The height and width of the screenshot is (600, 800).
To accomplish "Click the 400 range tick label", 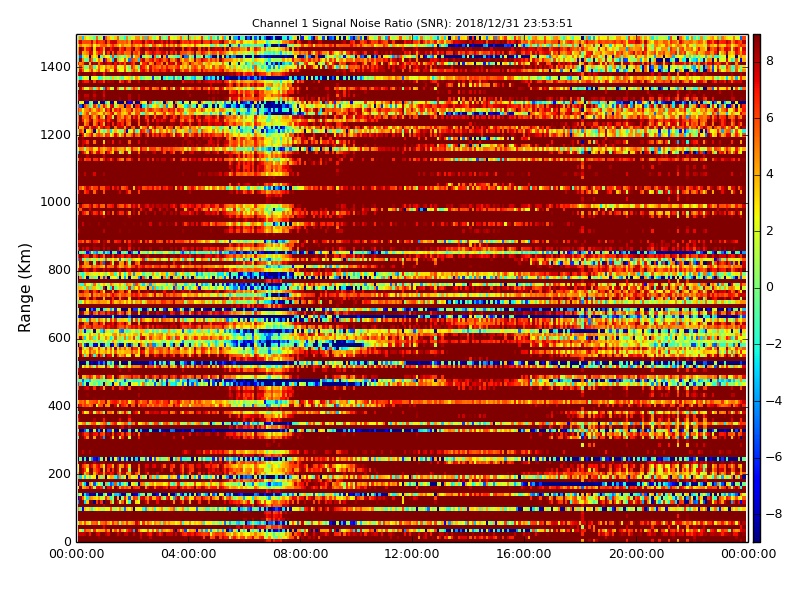I will (60, 406).
